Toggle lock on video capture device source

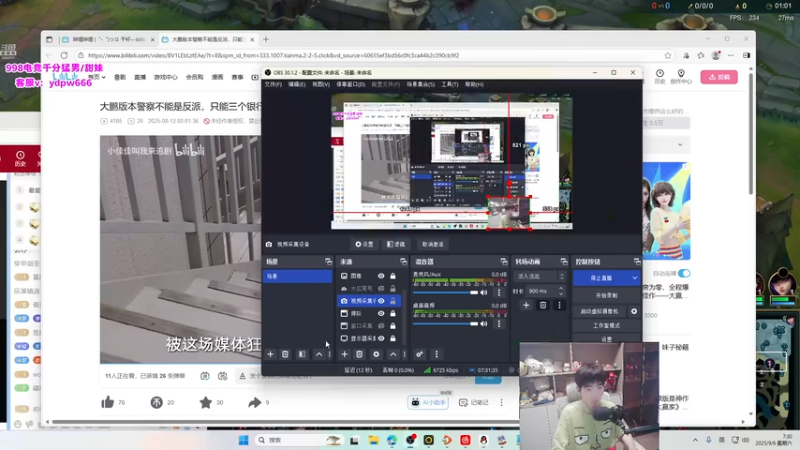pyautogui.click(x=393, y=301)
